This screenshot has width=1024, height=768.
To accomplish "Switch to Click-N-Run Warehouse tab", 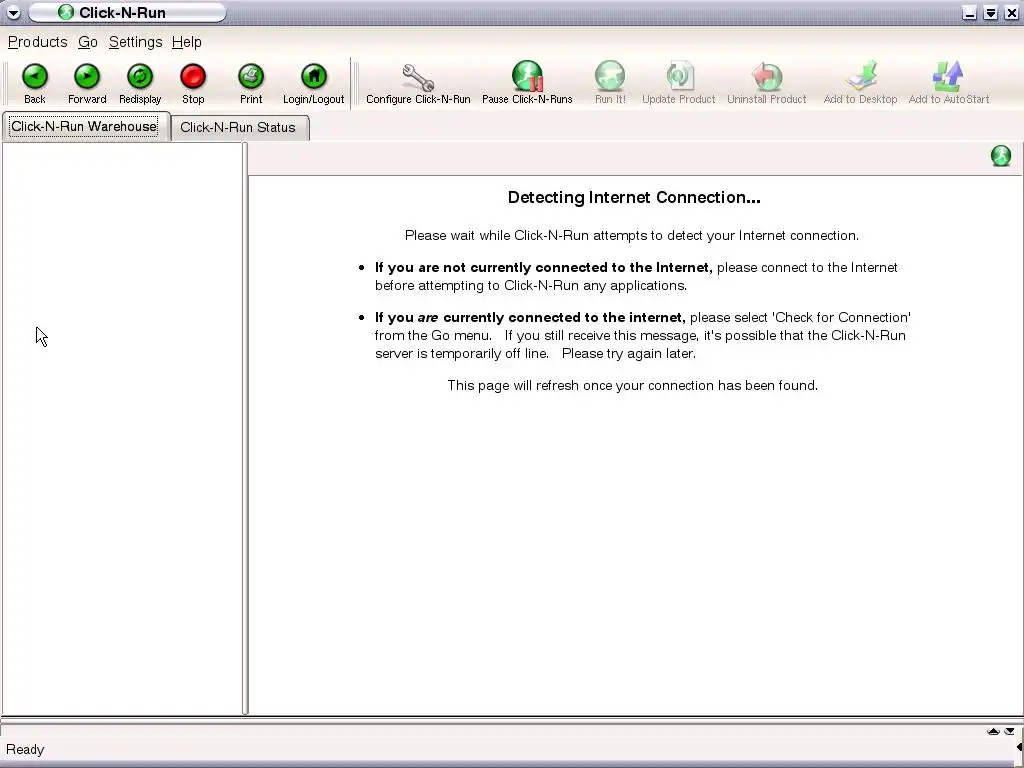I will 84,126.
